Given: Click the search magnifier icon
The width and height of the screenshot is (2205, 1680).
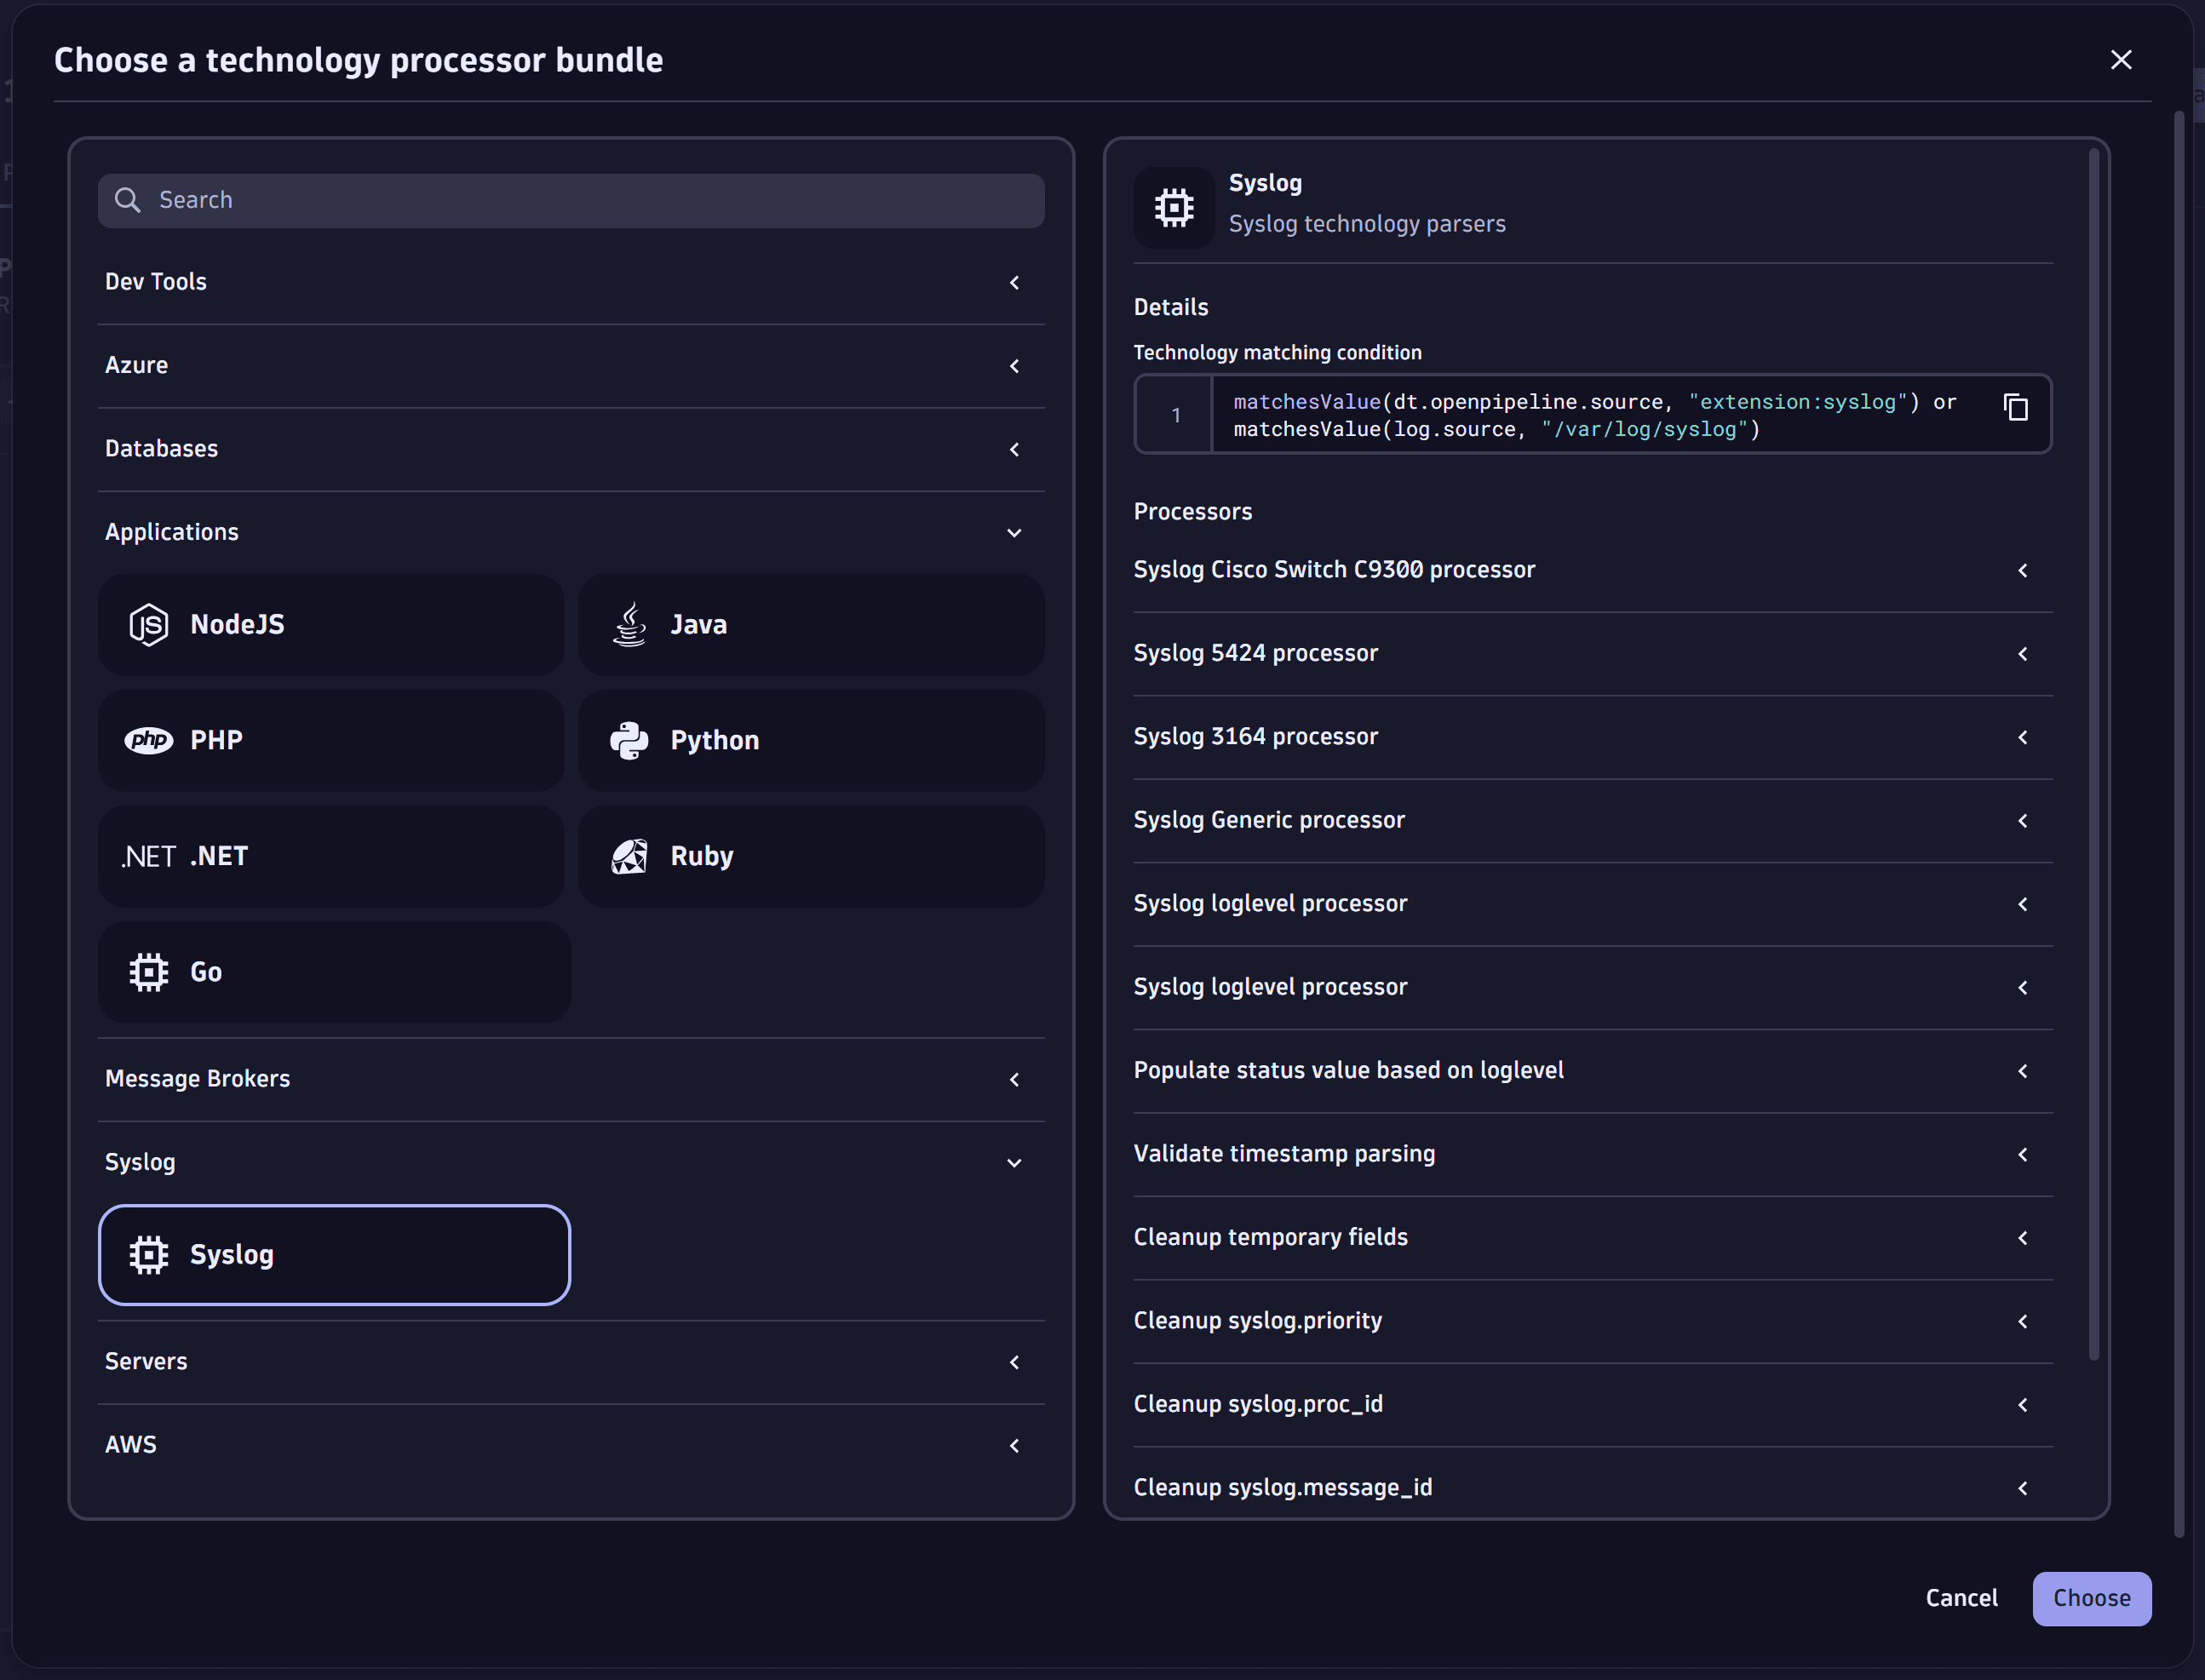Looking at the screenshot, I should tap(128, 200).
